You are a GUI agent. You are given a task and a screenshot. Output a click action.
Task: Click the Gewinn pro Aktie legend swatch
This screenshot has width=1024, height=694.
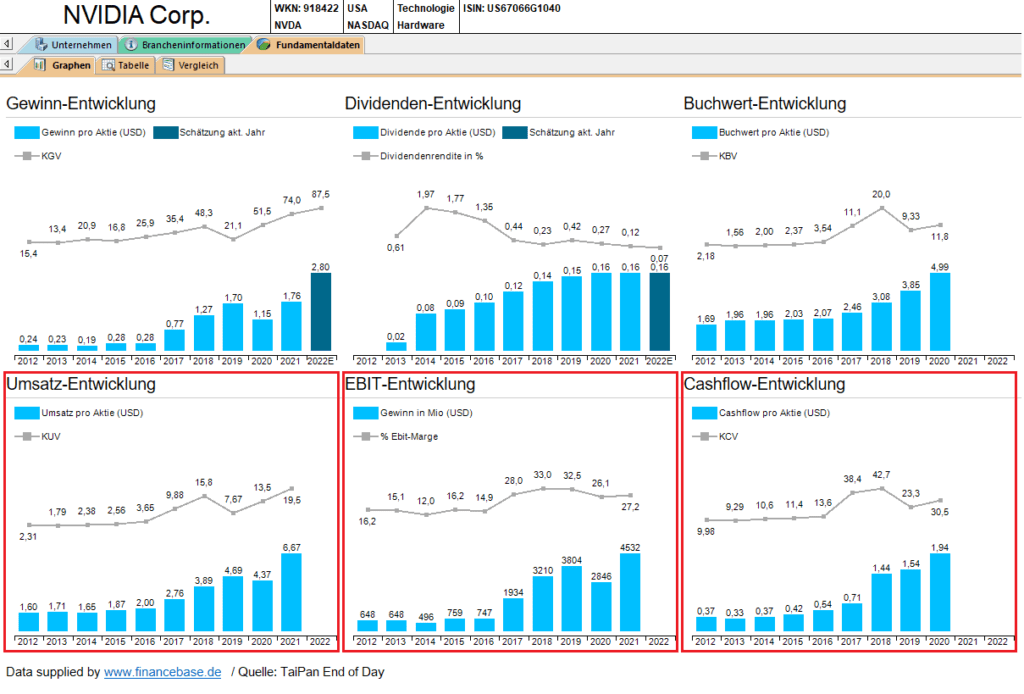(26, 132)
